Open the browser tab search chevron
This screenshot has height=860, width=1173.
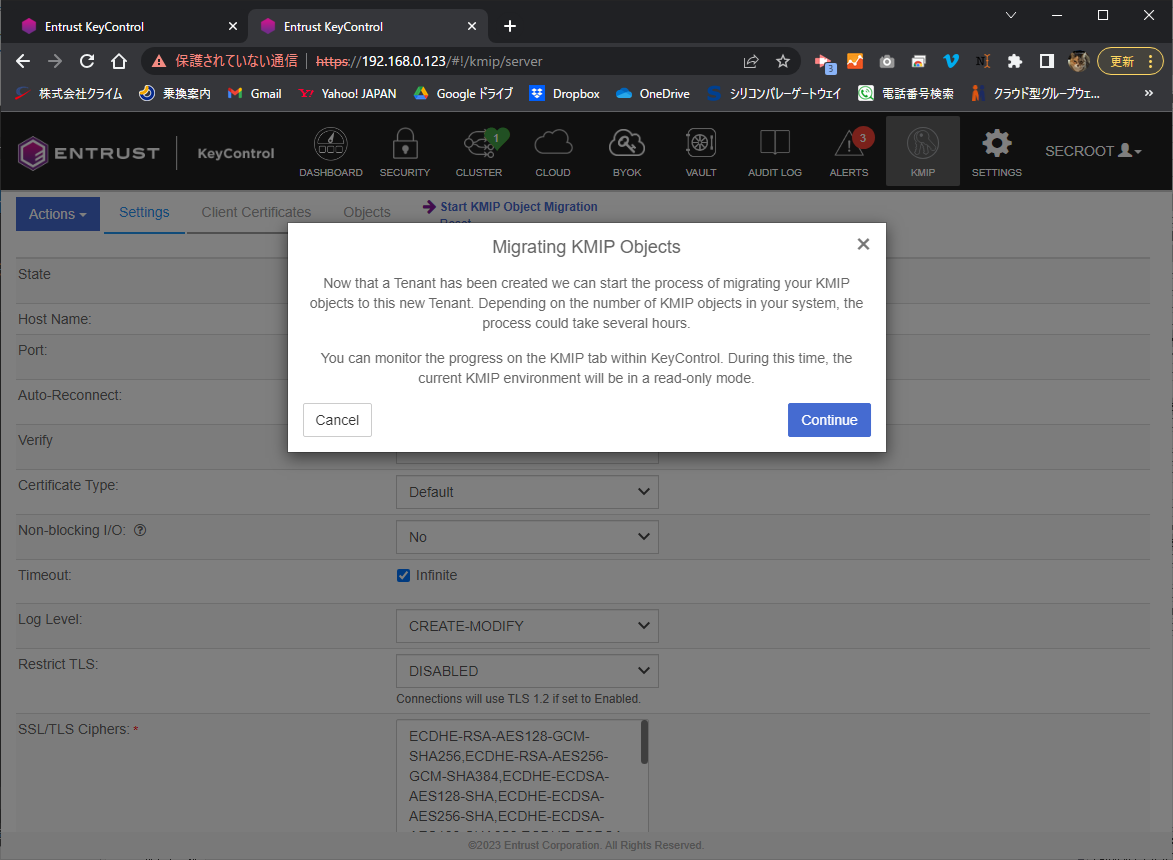click(x=1011, y=15)
